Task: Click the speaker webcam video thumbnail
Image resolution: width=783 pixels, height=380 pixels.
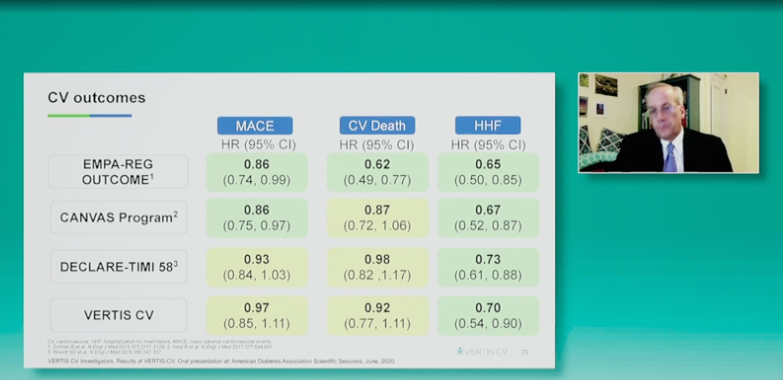Action: pyautogui.click(x=668, y=123)
